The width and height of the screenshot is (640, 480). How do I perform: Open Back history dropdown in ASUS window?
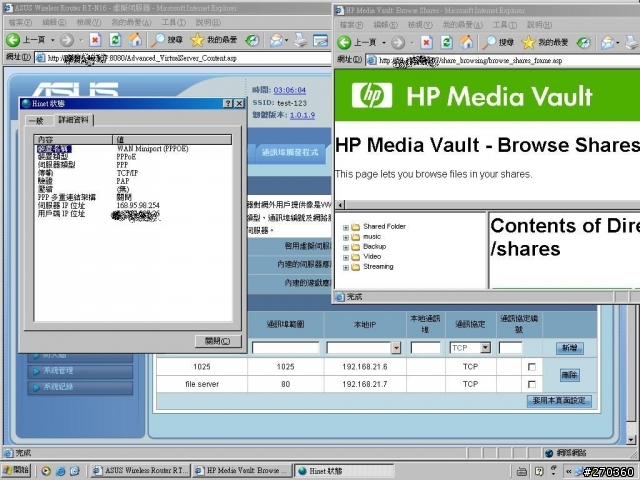click(x=53, y=40)
